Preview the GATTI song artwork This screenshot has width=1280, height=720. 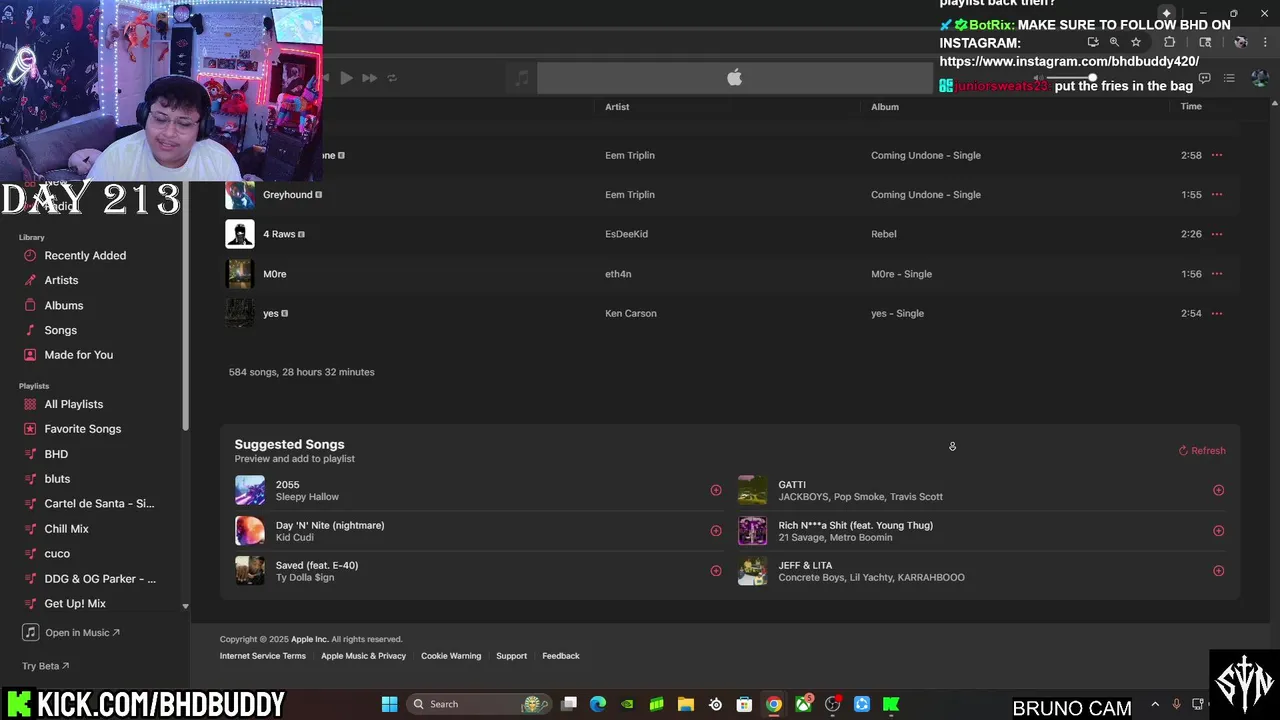753,490
